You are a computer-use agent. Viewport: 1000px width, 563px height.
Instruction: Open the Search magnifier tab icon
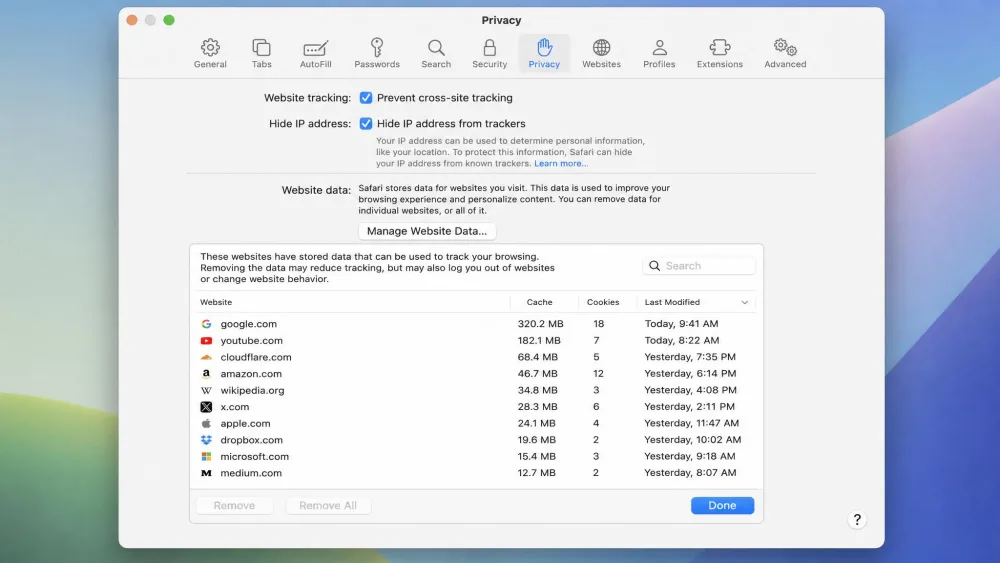(436, 48)
